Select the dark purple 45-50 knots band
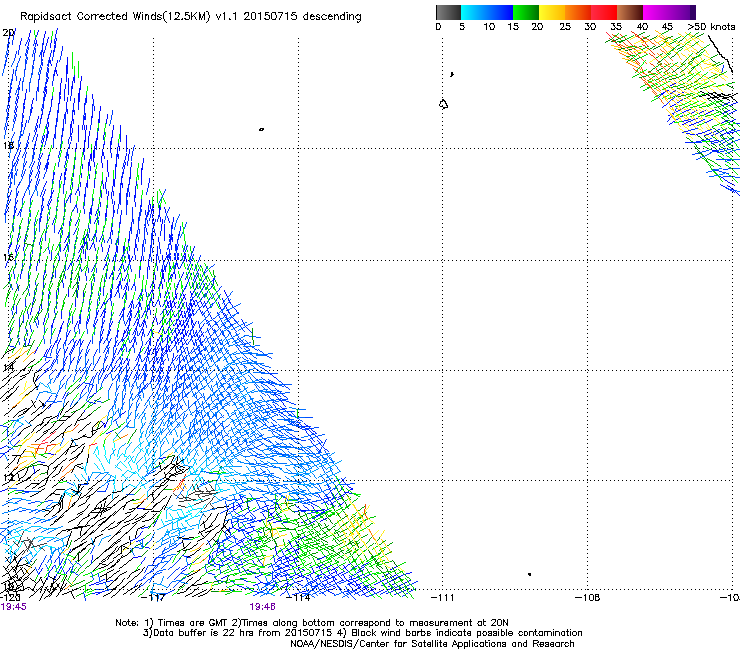The image size is (740, 650). click(x=682, y=12)
